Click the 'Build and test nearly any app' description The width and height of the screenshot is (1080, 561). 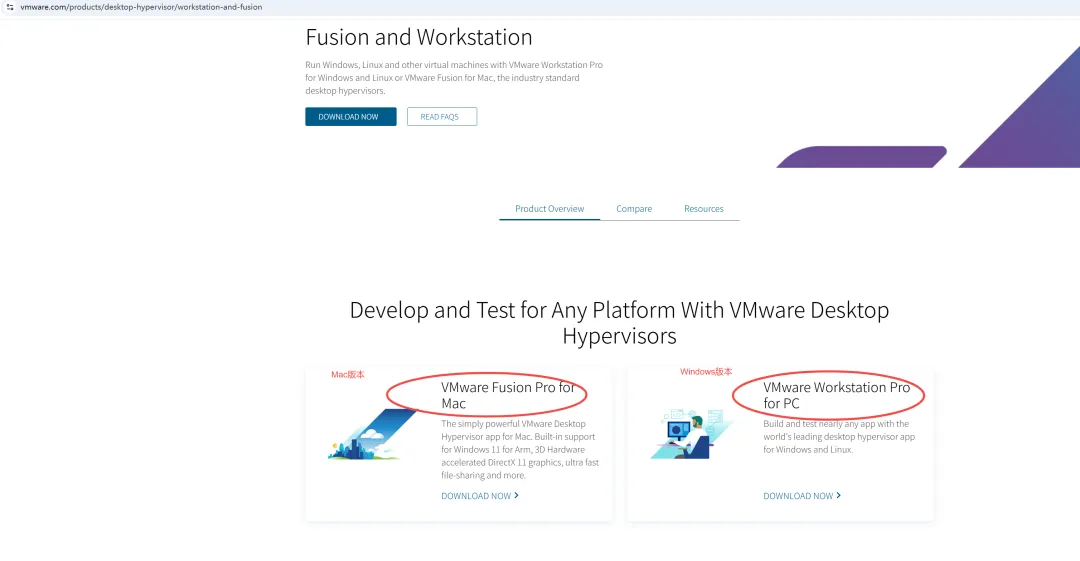(x=839, y=436)
